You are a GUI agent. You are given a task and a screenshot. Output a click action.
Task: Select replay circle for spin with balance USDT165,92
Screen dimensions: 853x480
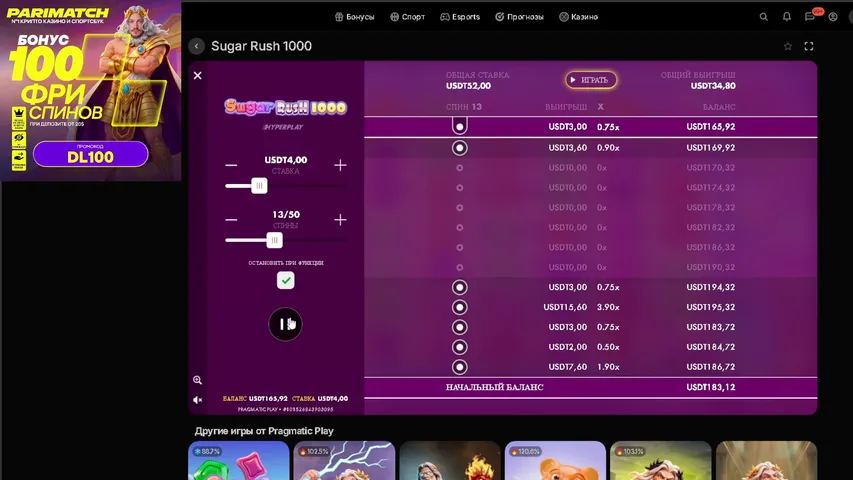[x=460, y=126]
